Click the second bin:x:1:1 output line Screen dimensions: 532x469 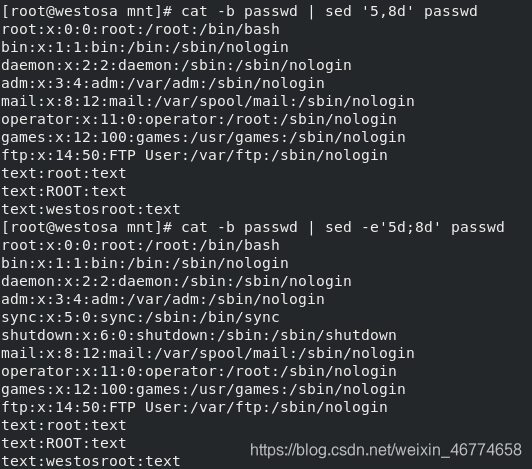point(145,263)
